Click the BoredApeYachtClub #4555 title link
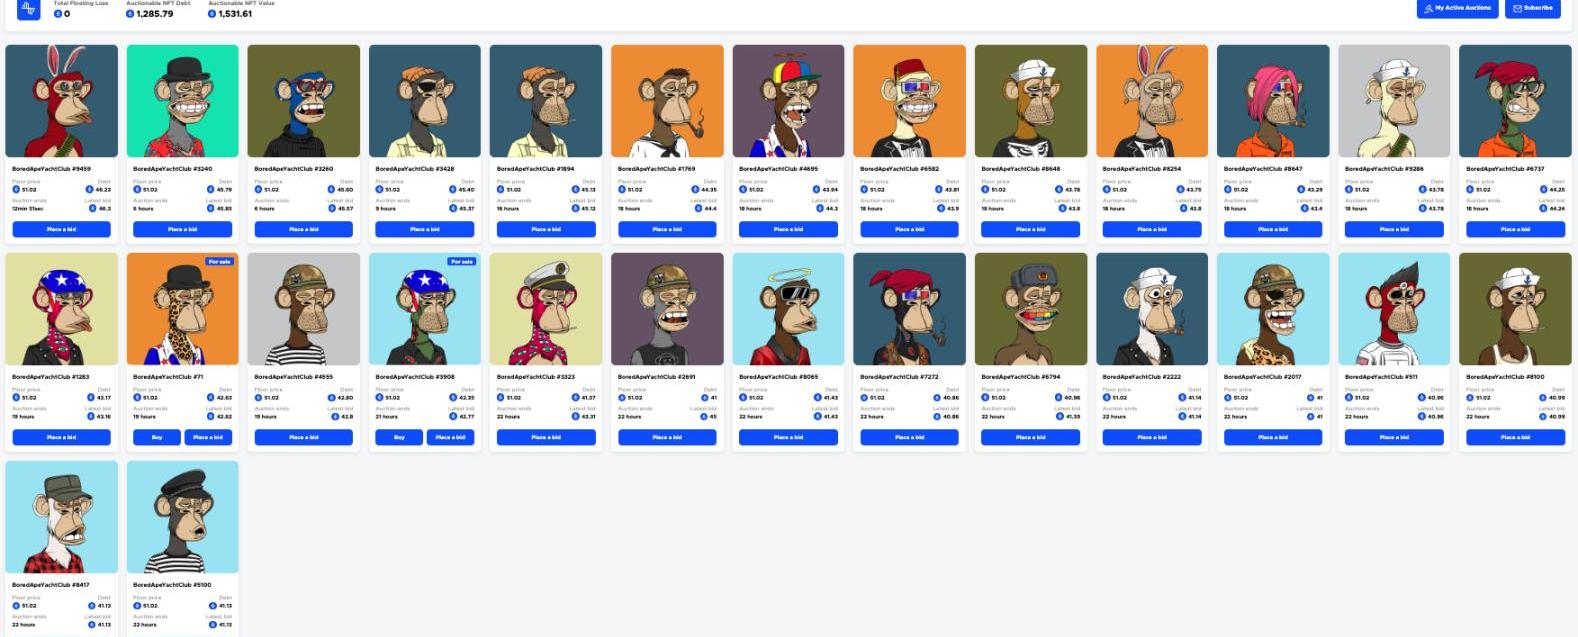Image resolution: width=1578 pixels, height=637 pixels. (x=294, y=377)
